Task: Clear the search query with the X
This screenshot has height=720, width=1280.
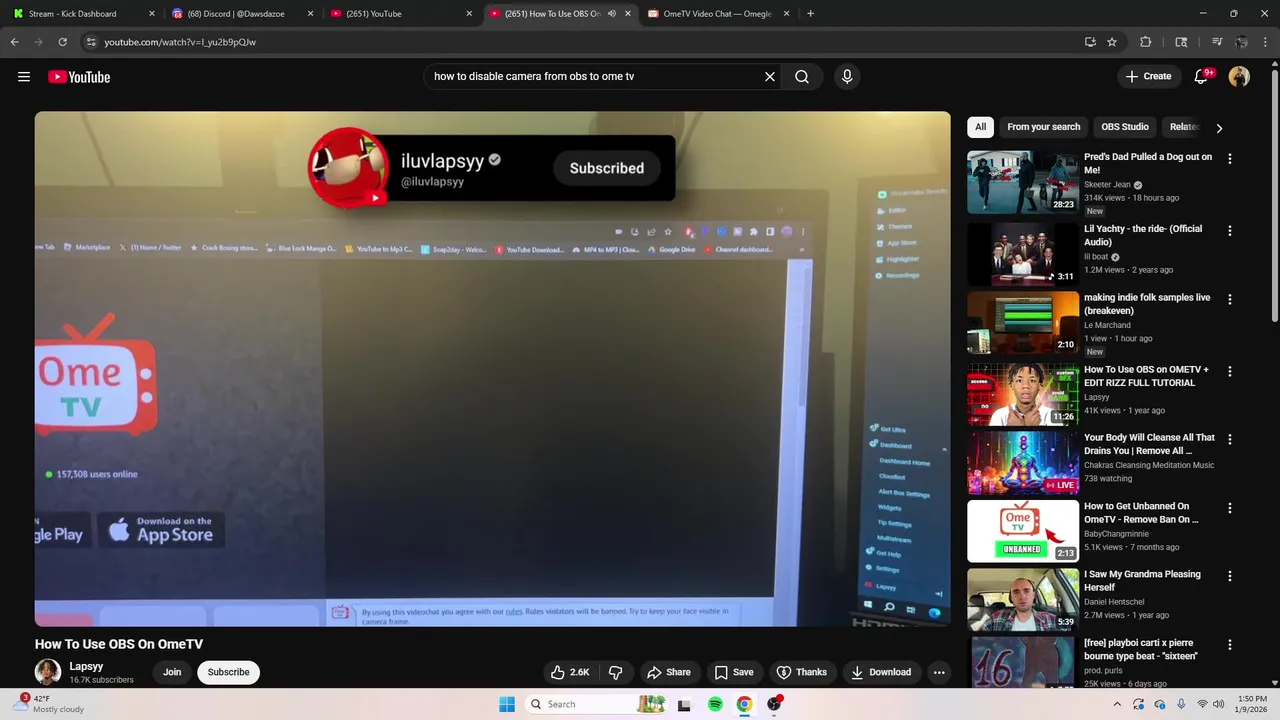Action: click(770, 76)
